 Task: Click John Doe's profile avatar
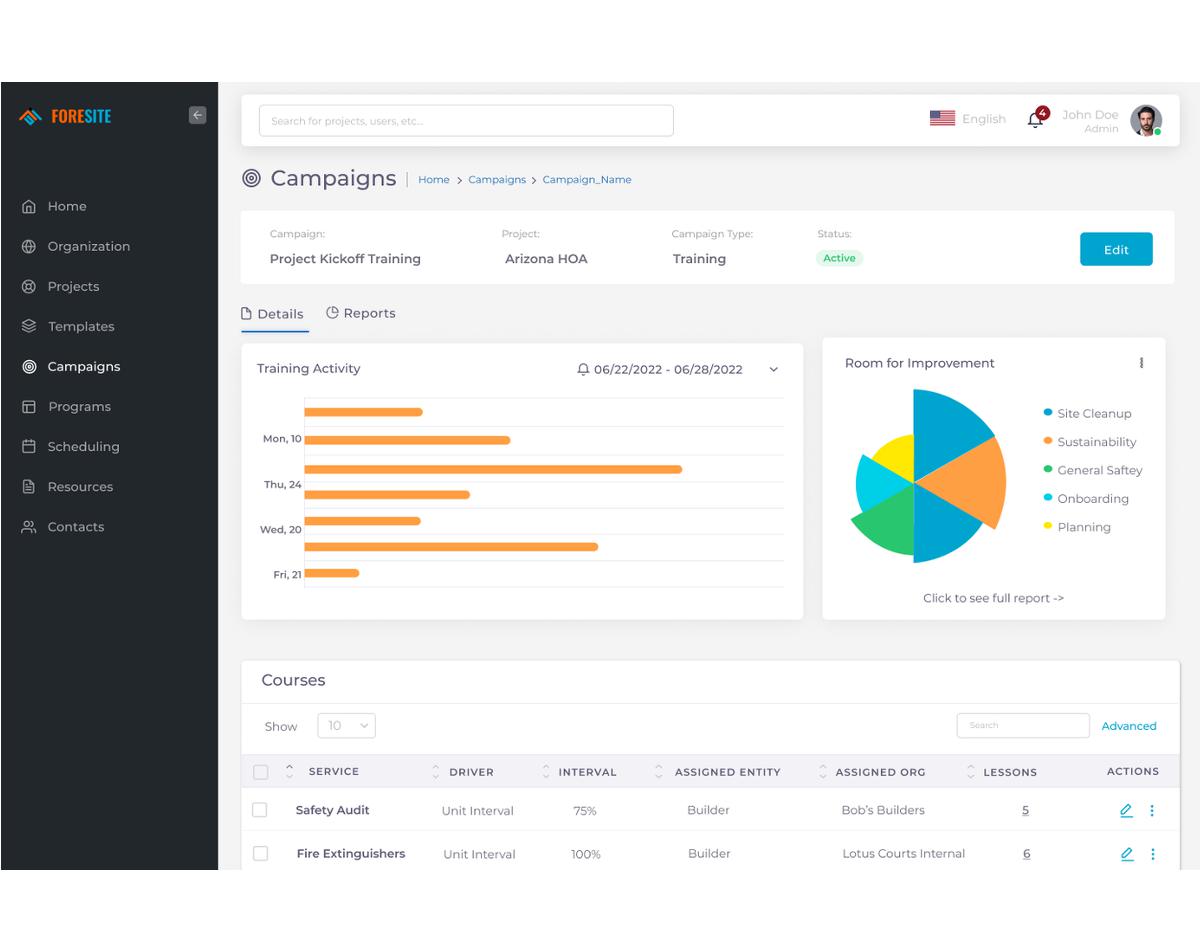pyautogui.click(x=1145, y=120)
